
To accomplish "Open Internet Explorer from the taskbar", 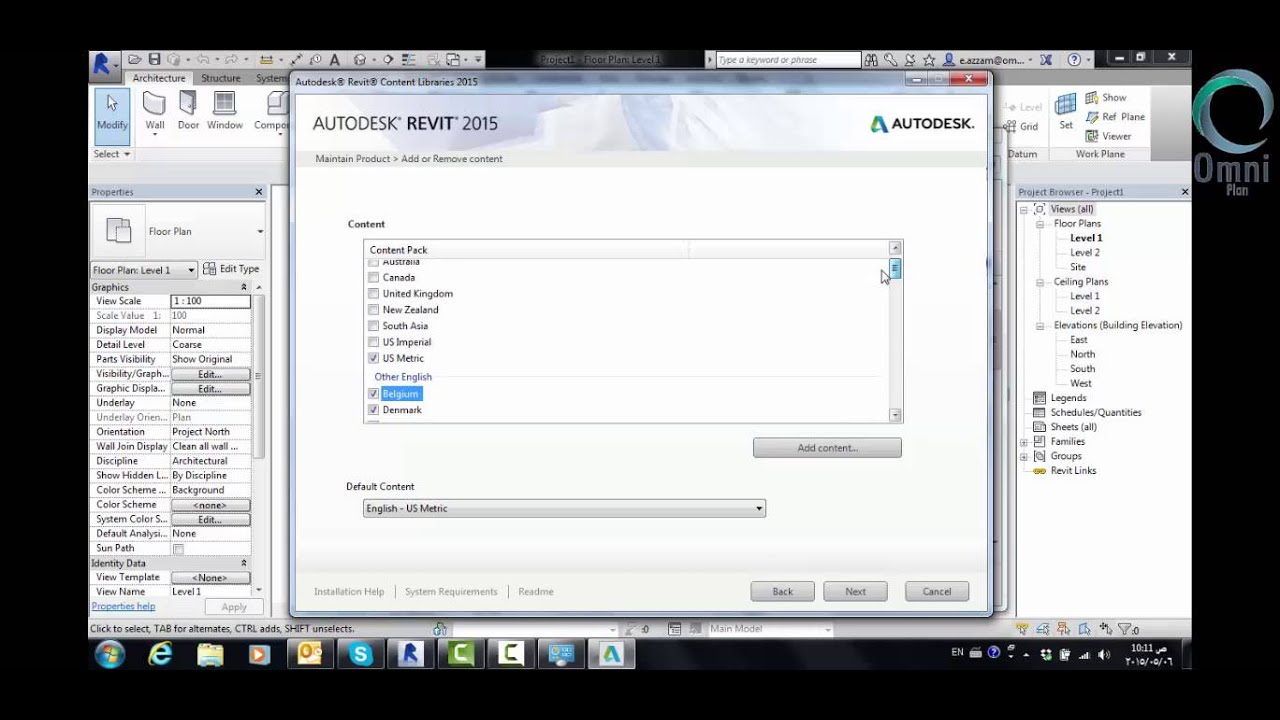I will (160, 654).
